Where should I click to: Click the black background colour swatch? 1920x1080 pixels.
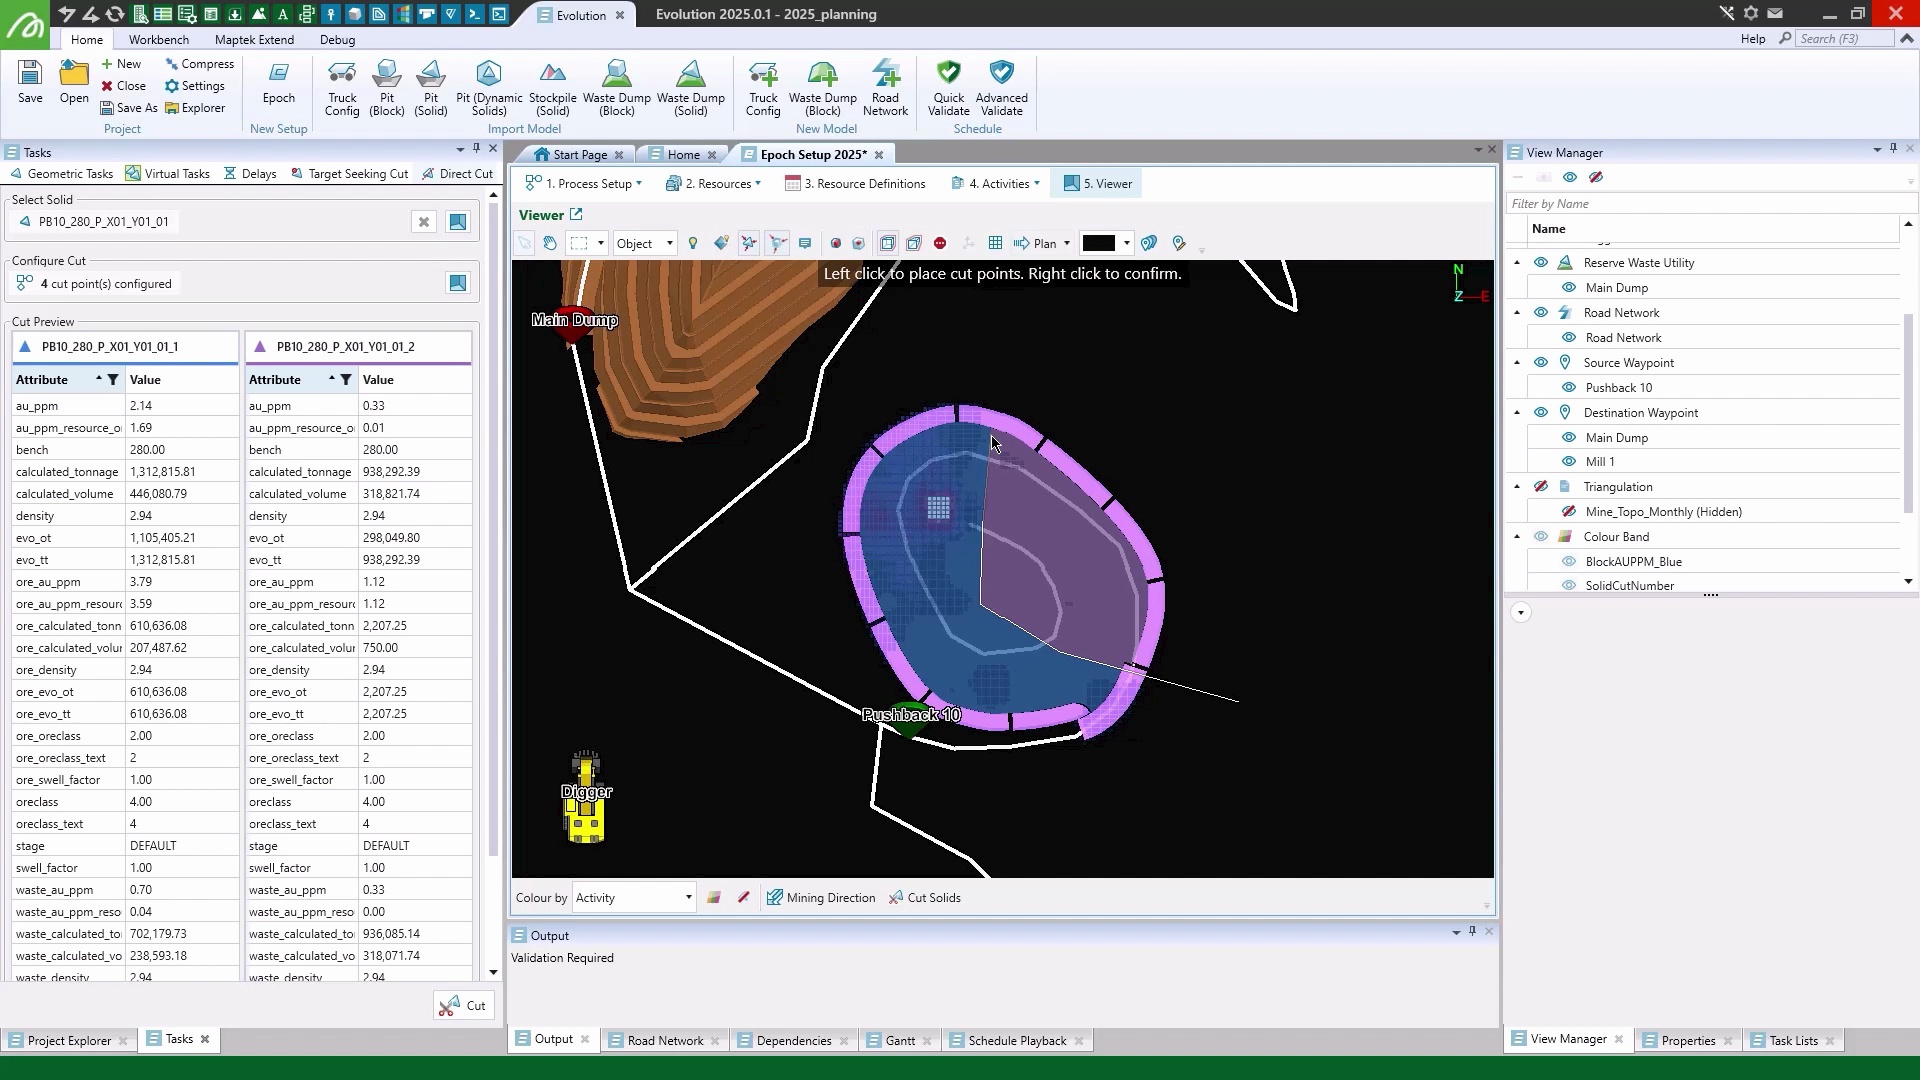1099,243
